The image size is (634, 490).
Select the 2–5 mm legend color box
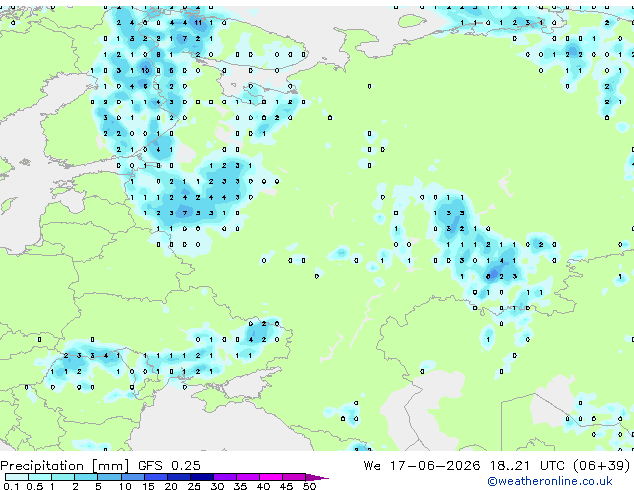tap(86, 477)
